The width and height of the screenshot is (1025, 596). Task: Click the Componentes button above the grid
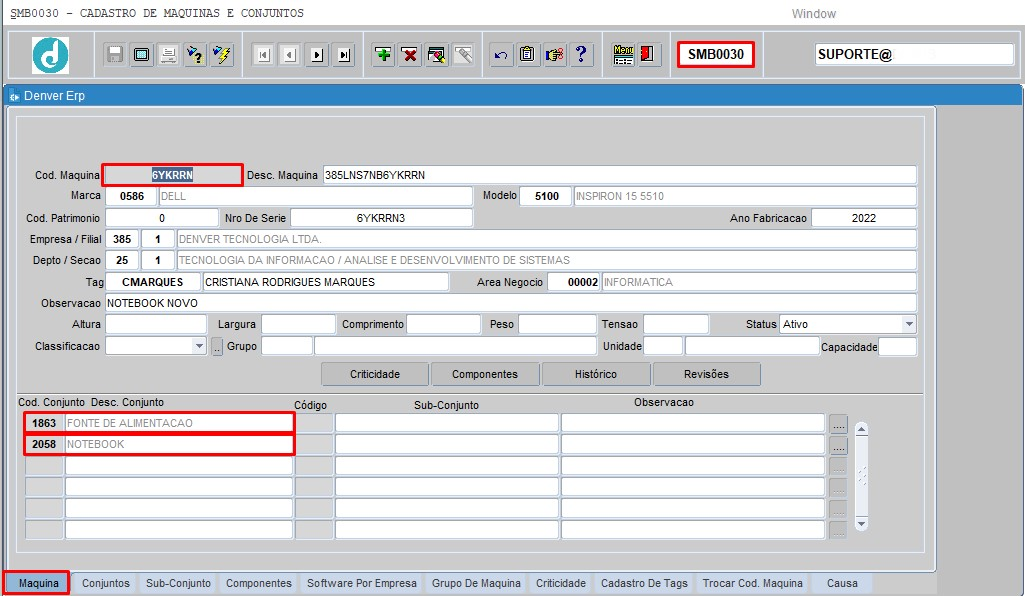(484, 374)
